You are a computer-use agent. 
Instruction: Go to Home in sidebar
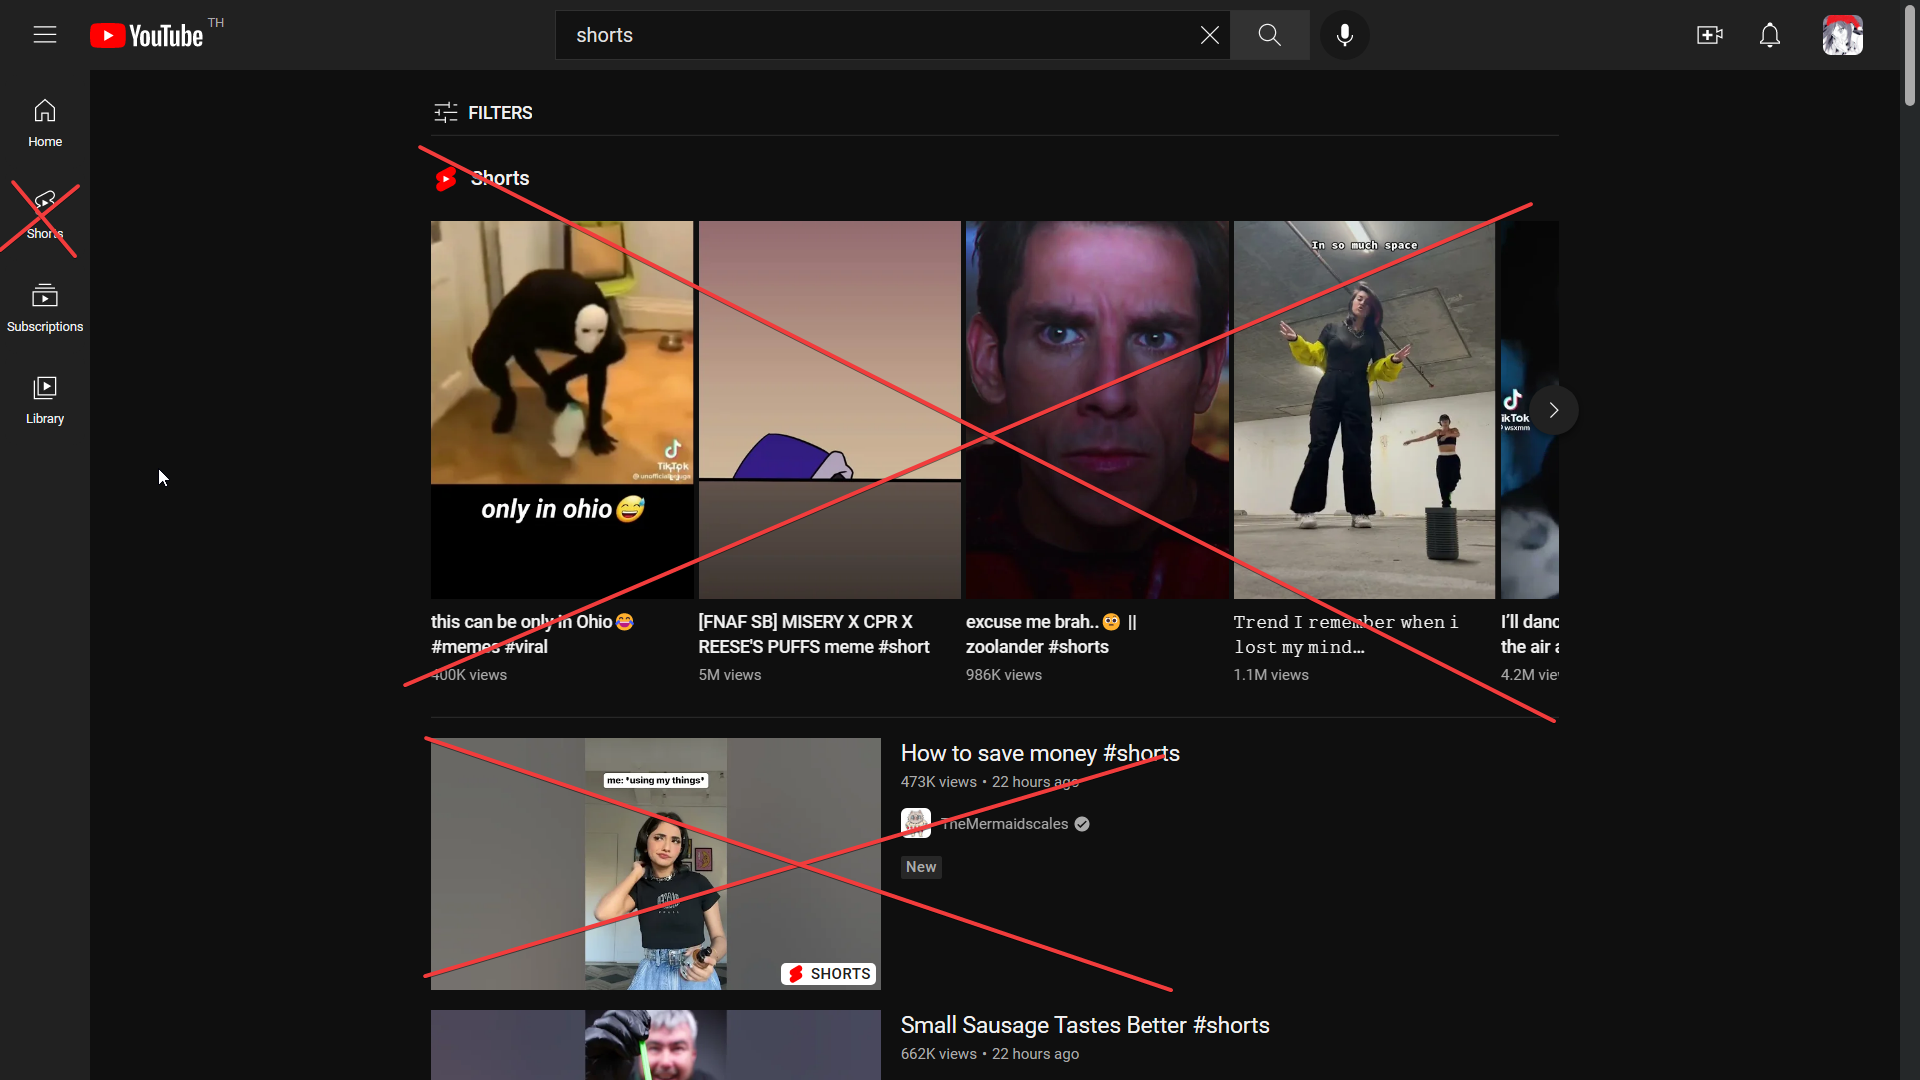[45, 123]
